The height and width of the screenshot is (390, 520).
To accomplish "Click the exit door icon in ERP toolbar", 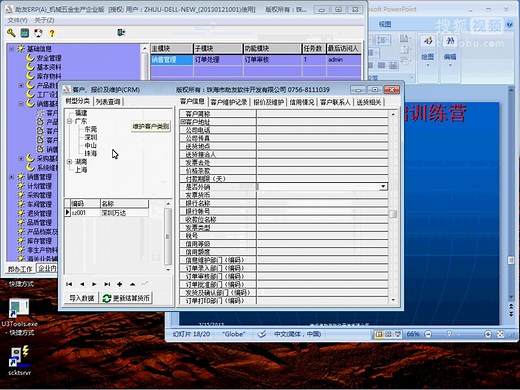I will [x=121, y=32].
